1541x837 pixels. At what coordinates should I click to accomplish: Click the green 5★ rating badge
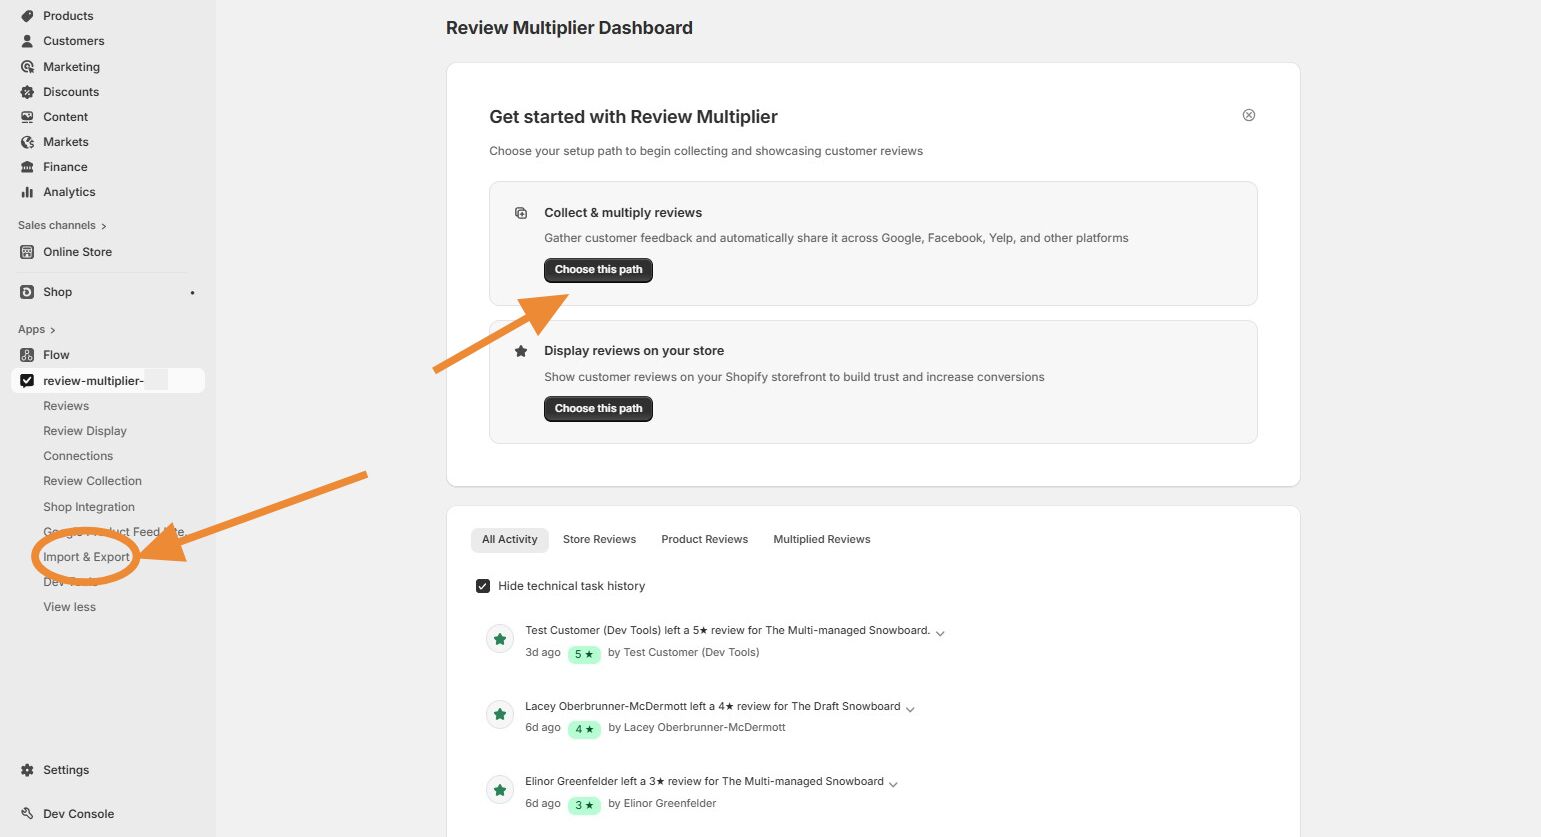[584, 654]
